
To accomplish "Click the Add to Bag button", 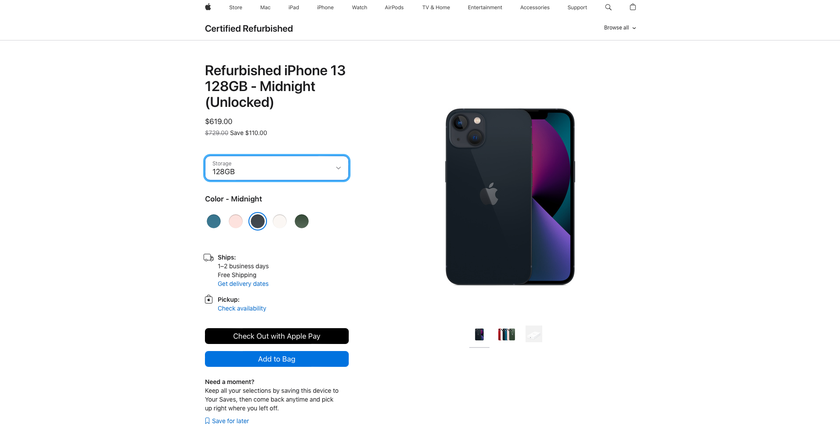I will tap(277, 359).
